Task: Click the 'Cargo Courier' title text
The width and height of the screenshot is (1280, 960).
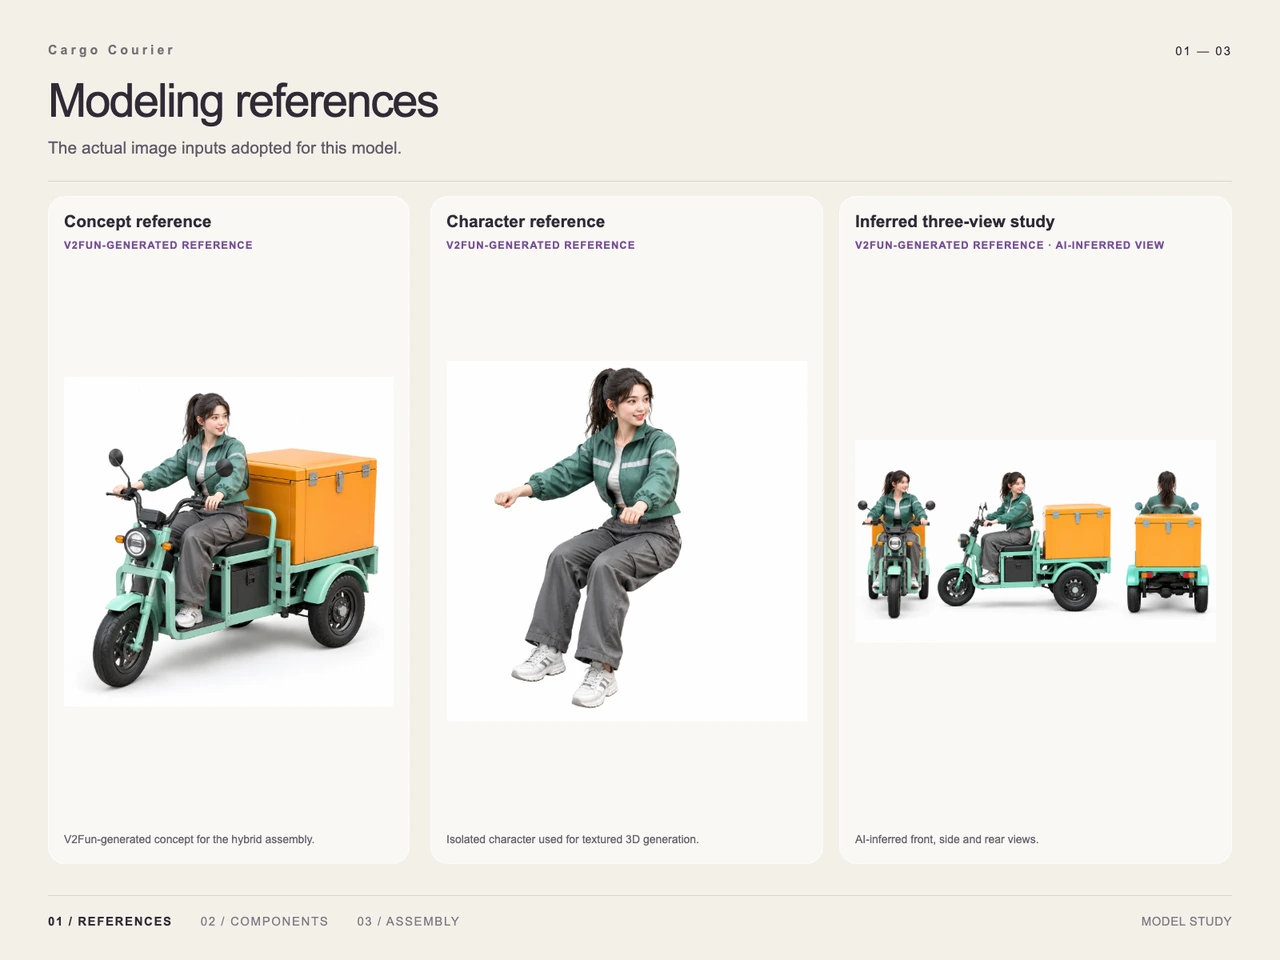Action: point(111,50)
